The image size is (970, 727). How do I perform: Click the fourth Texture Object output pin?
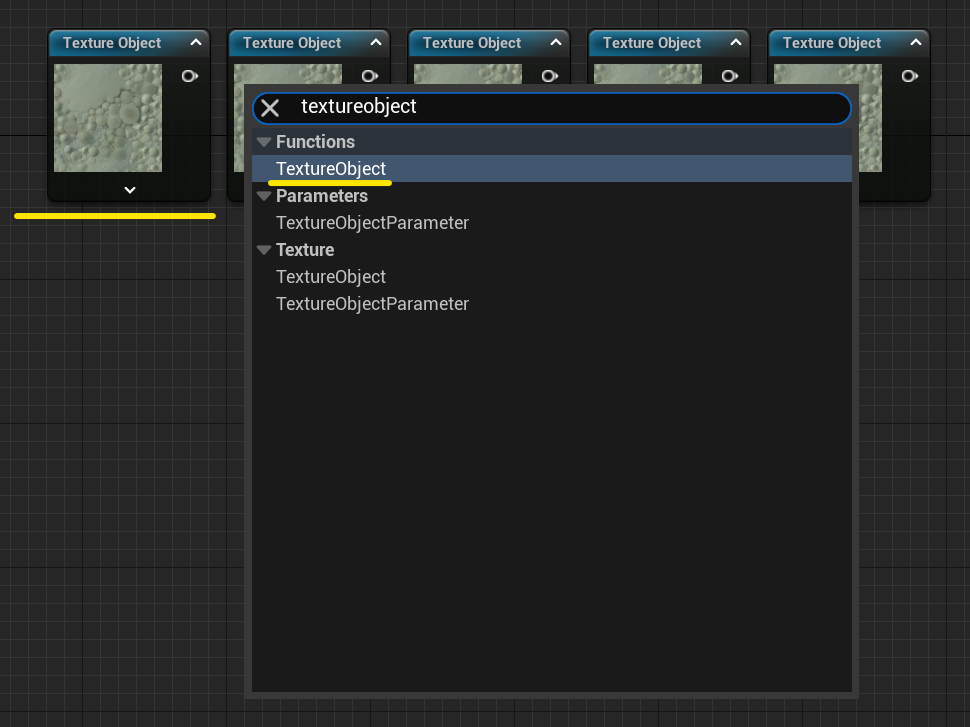click(729, 76)
